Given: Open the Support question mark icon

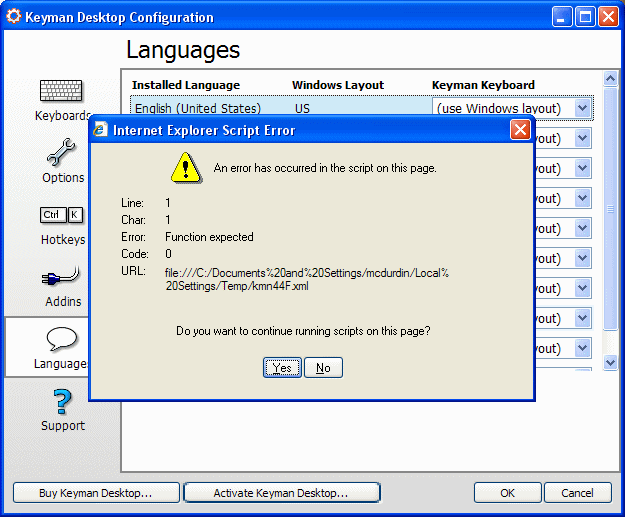Looking at the screenshot, I should (x=63, y=402).
